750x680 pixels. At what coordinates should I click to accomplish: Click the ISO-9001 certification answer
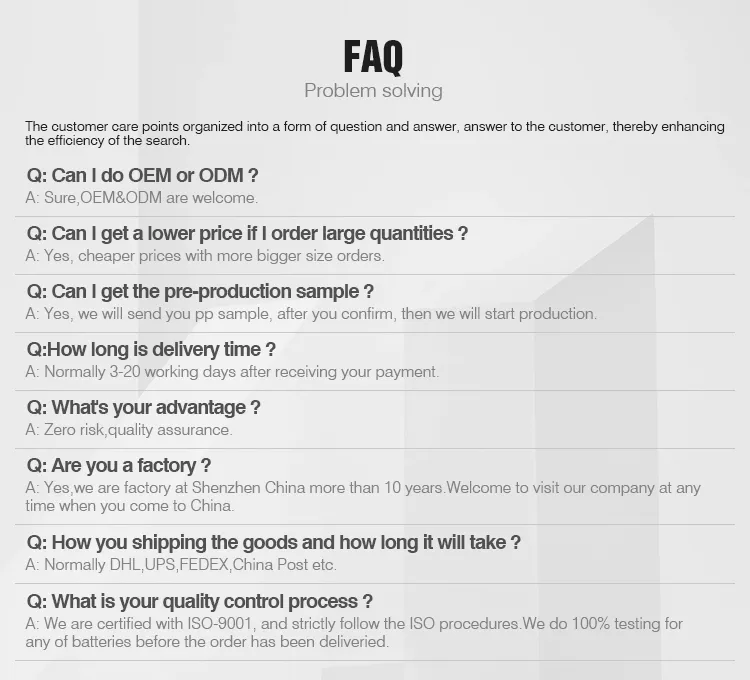354,624
